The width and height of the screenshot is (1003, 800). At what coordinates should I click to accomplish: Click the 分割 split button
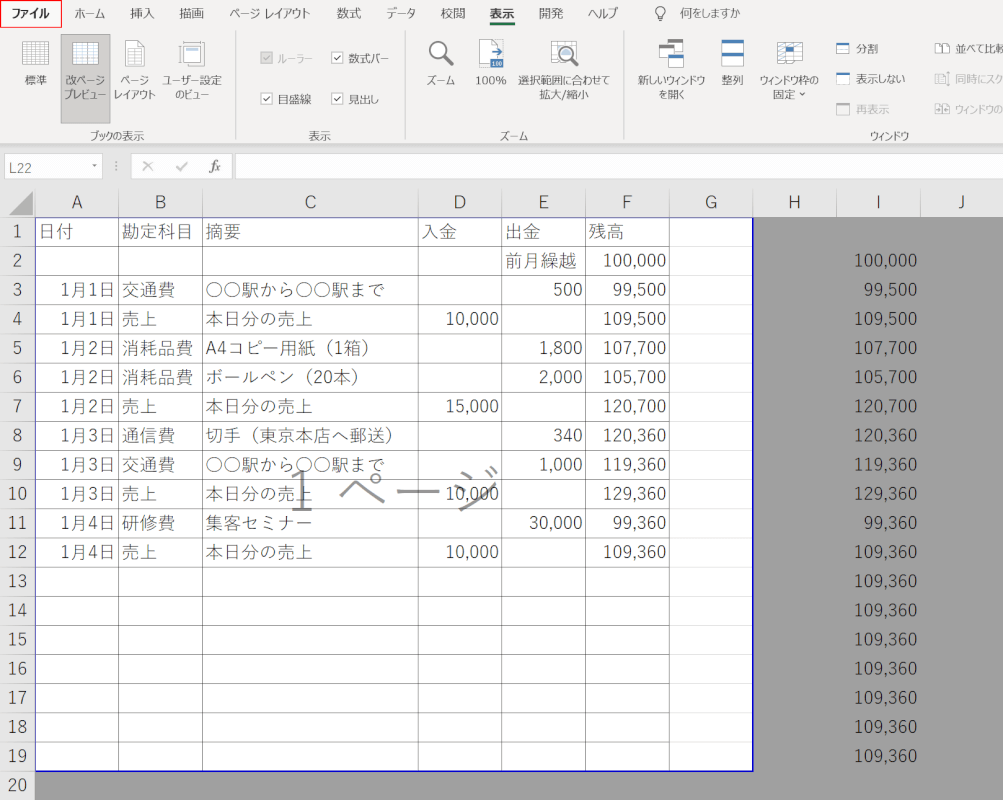pyautogui.click(x=857, y=48)
